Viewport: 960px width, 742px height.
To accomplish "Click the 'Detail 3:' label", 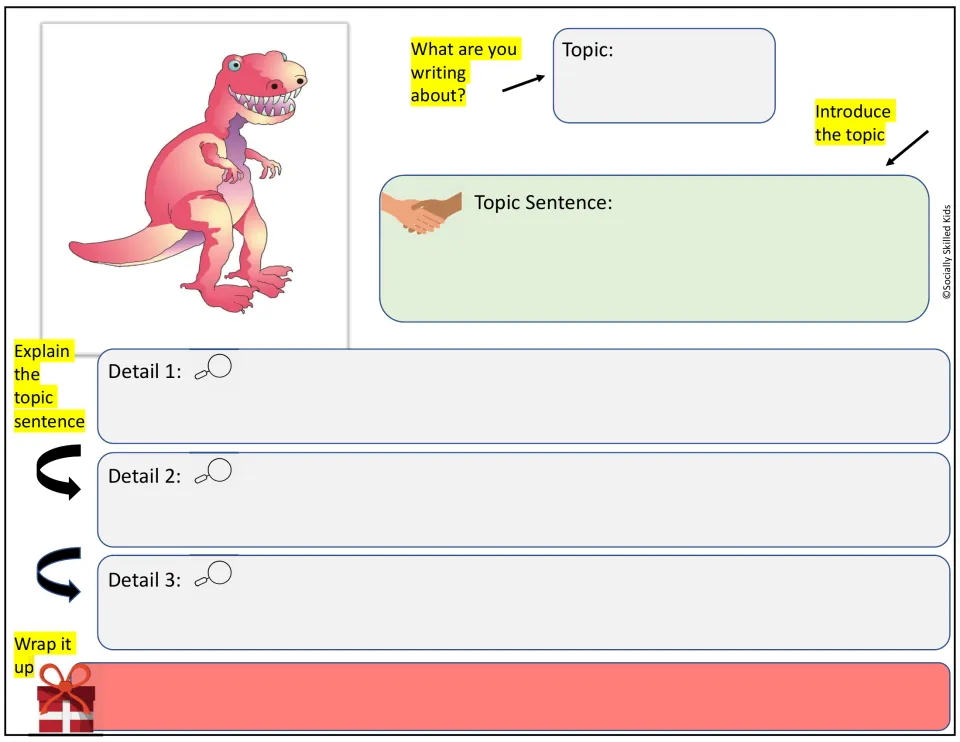I will [x=144, y=580].
